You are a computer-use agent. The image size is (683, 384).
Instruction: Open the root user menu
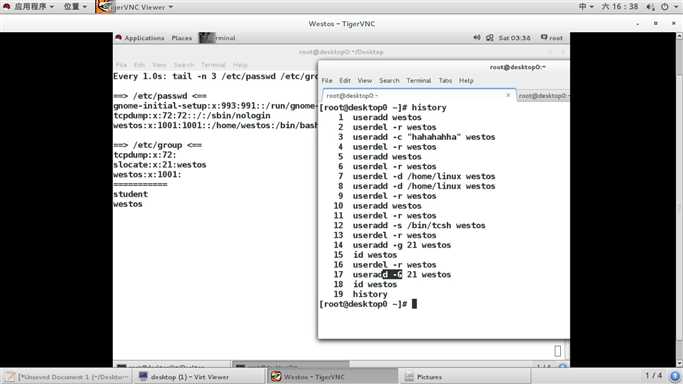coord(552,38)
